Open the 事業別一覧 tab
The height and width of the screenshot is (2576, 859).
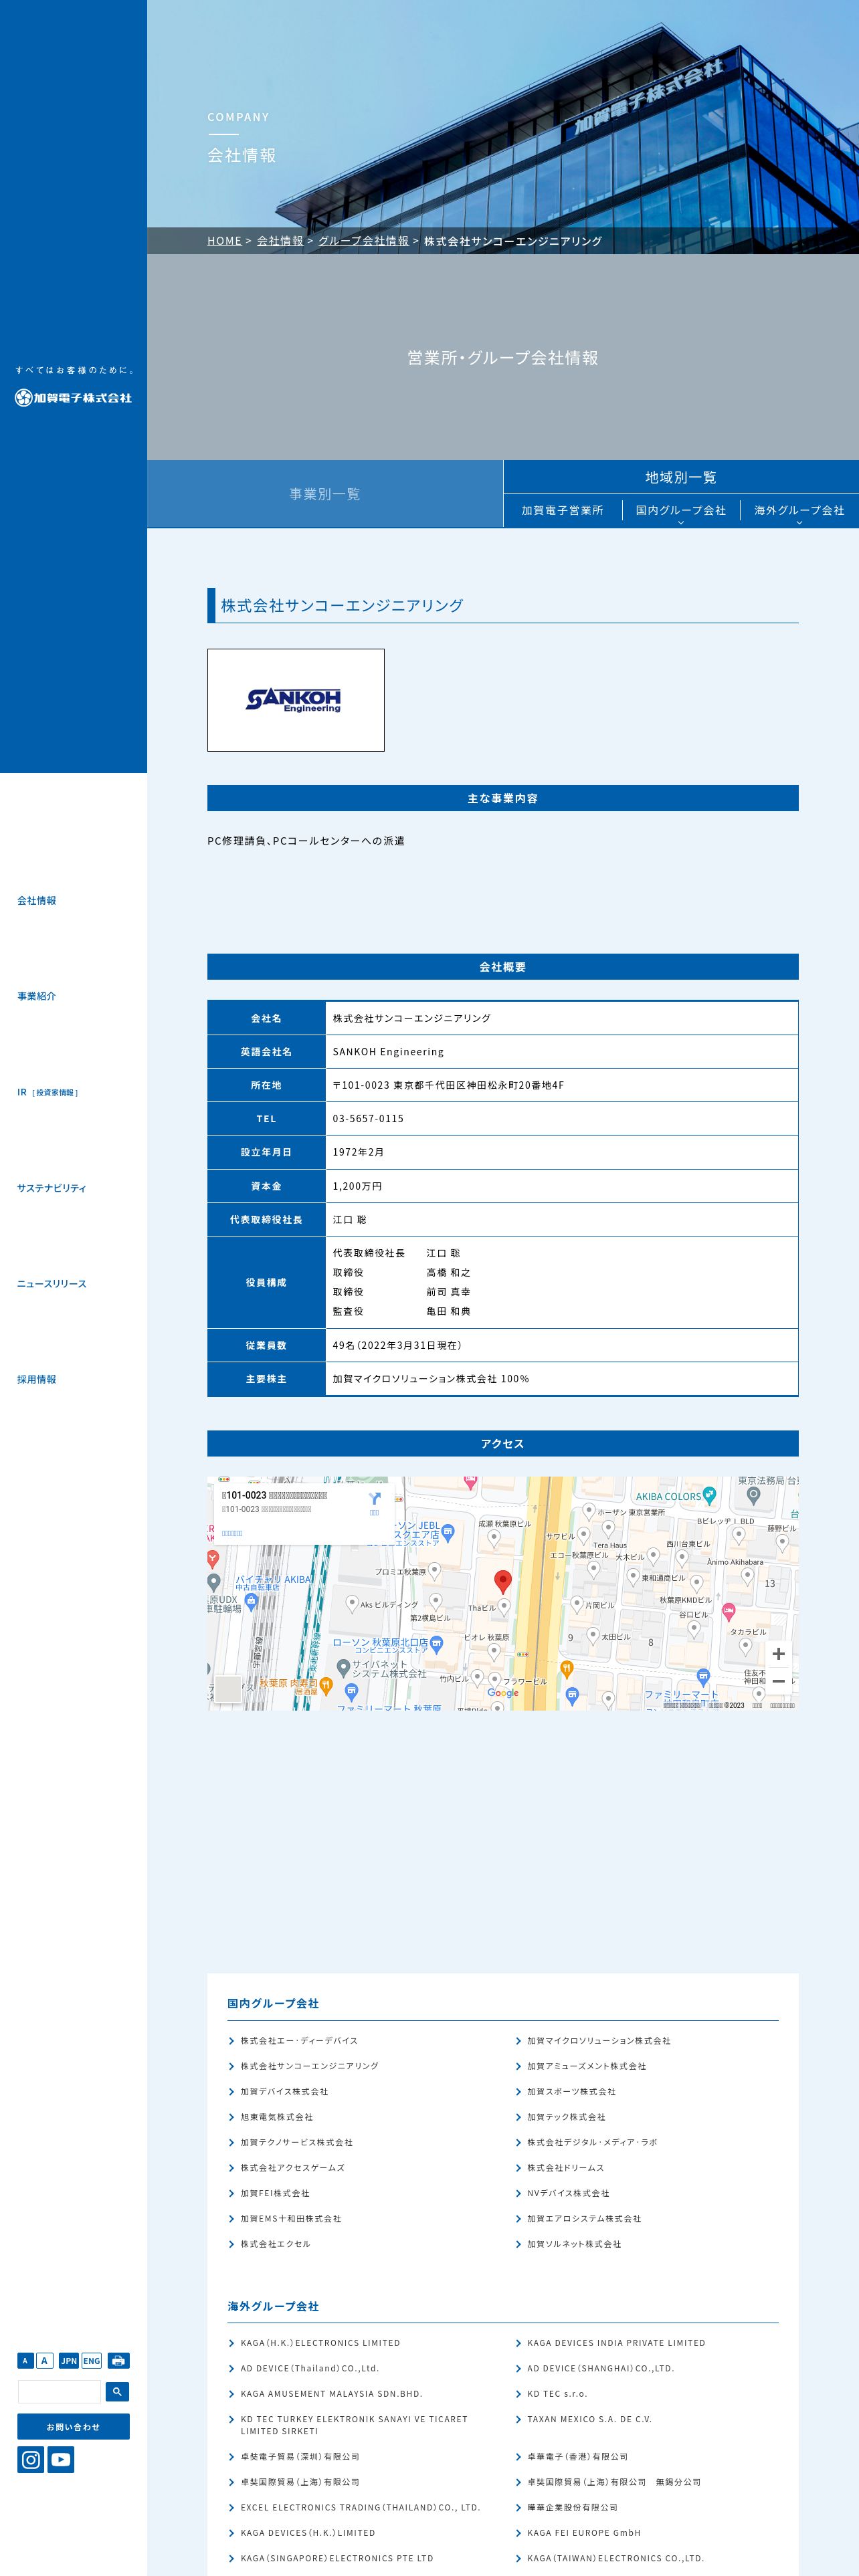point(325,494)
